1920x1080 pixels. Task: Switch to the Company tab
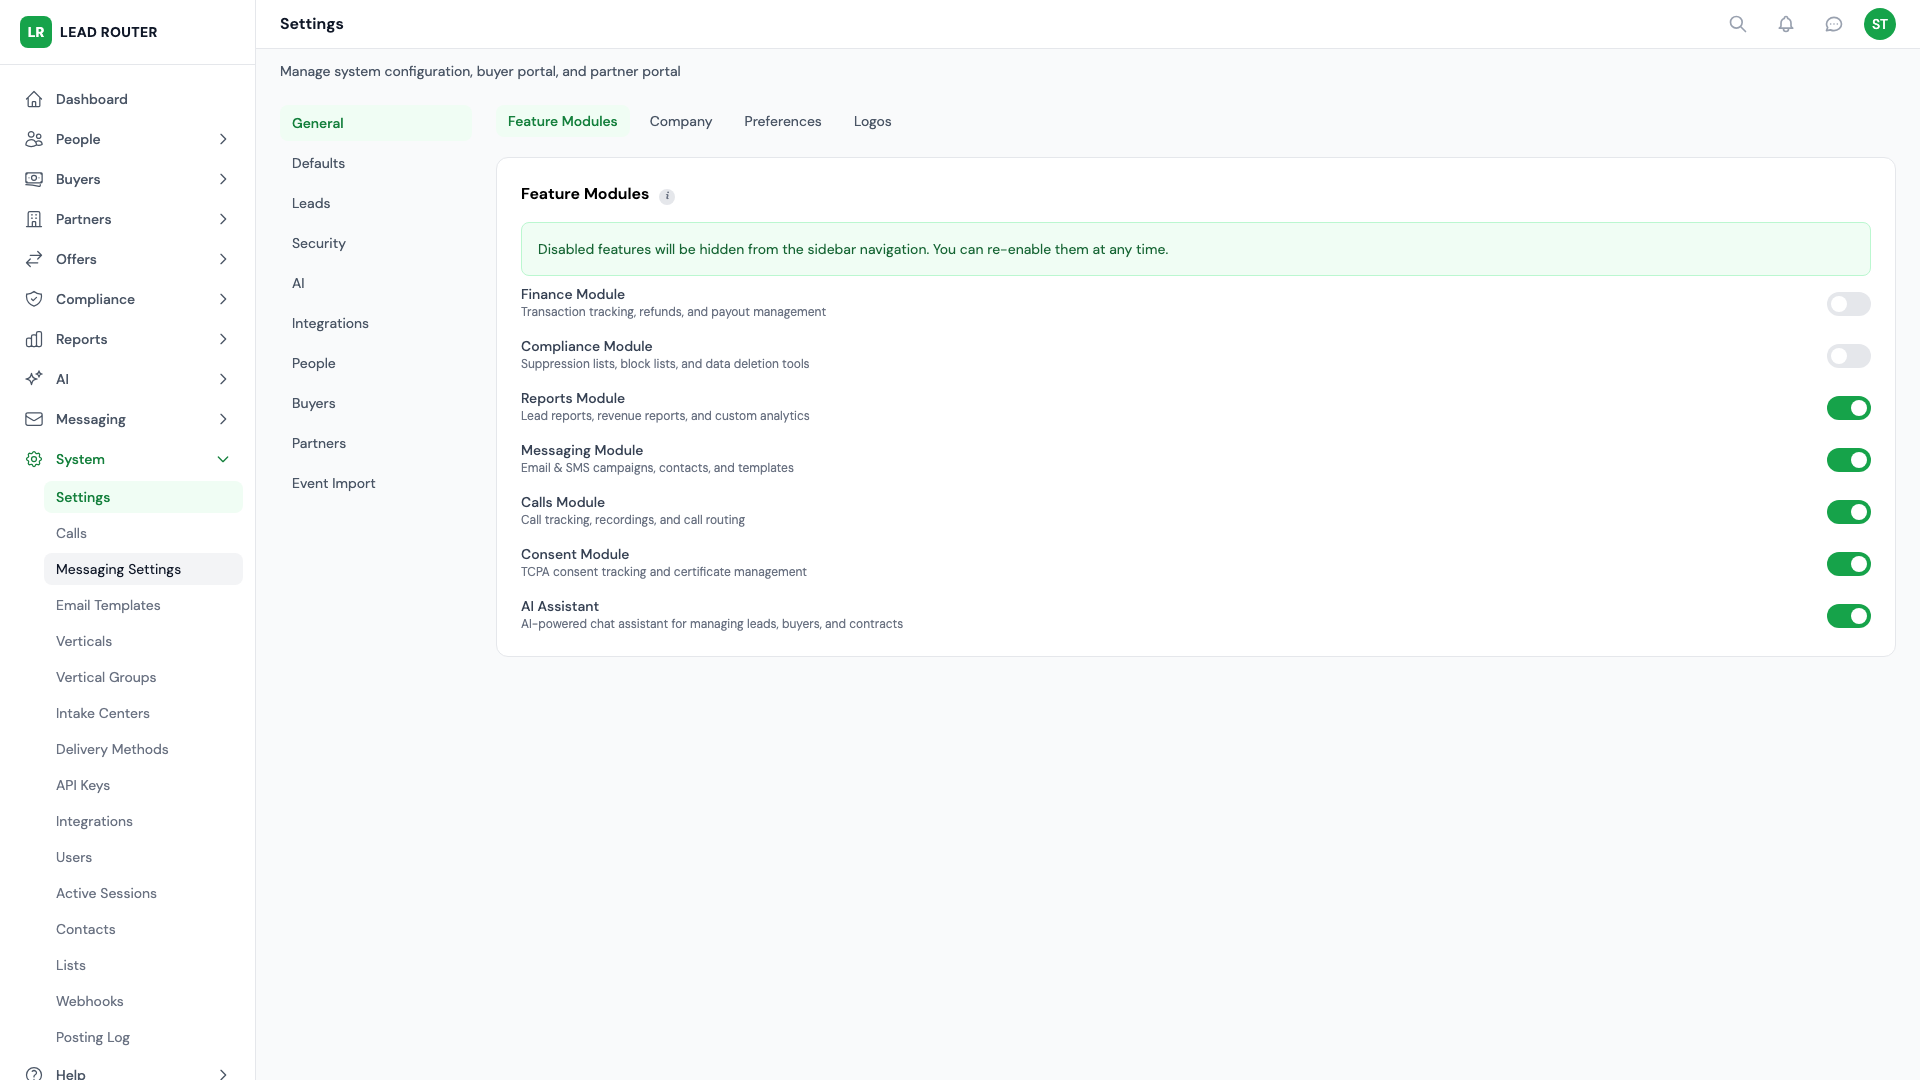pos(680,121)
